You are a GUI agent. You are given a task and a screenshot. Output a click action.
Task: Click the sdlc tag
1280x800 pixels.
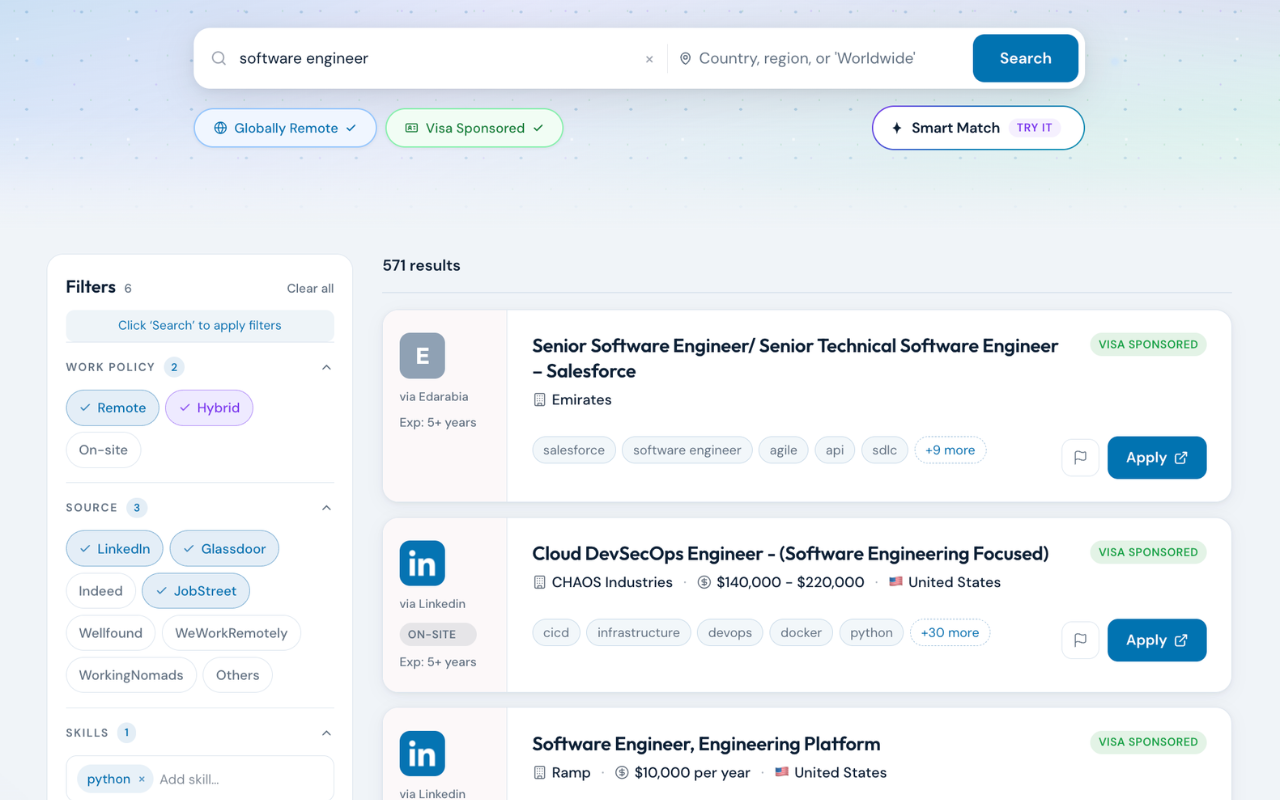pyautogui.click(x=884, y=450)
